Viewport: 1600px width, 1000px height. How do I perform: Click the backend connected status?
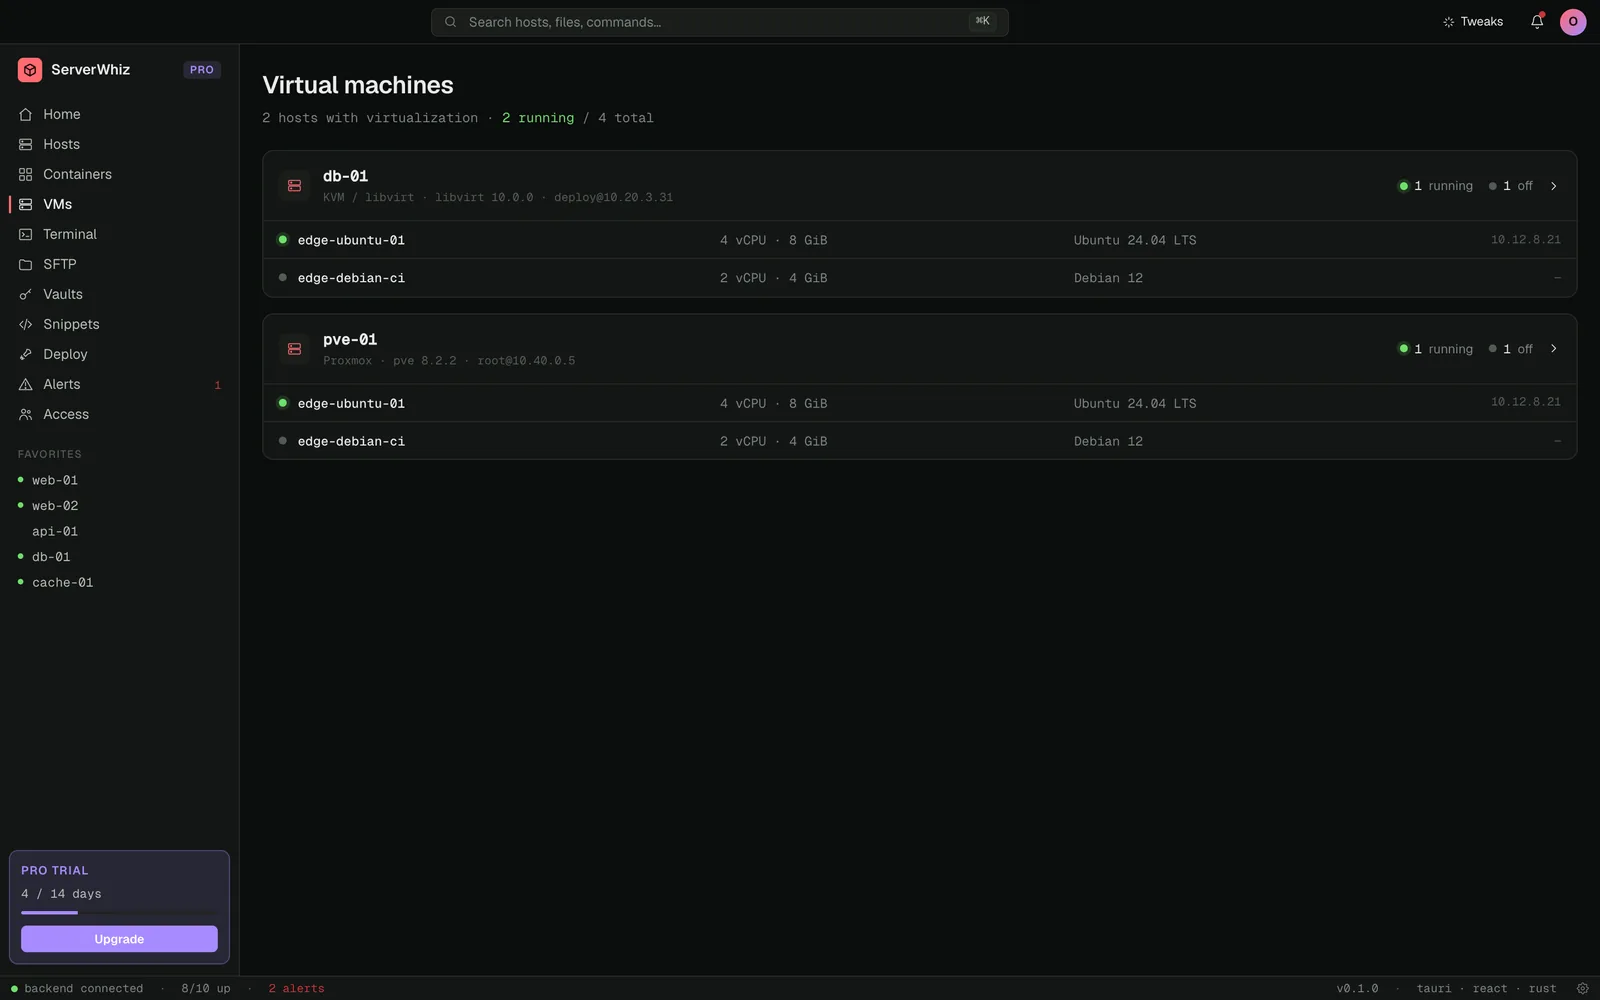pyautogui.click(x=77, y=989)
